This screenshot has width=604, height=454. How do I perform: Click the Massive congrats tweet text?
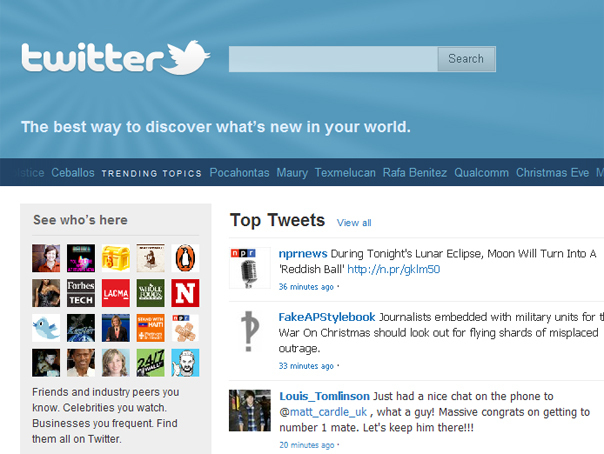[435, 412]
